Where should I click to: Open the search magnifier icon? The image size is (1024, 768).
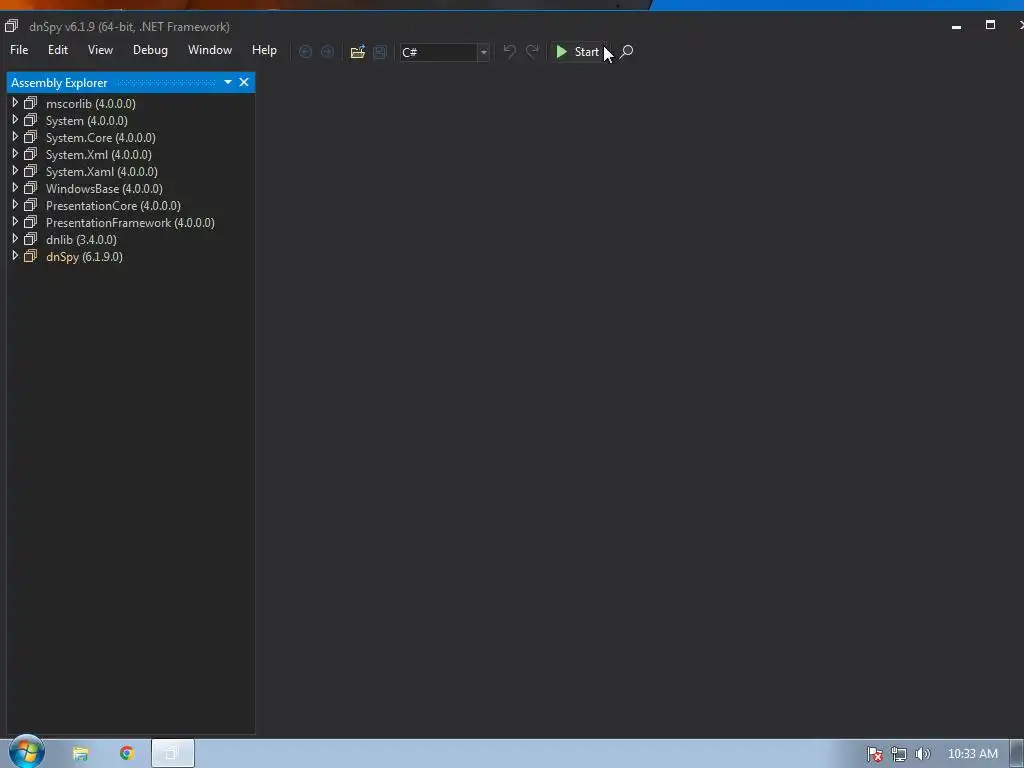[x=626, y=52]
